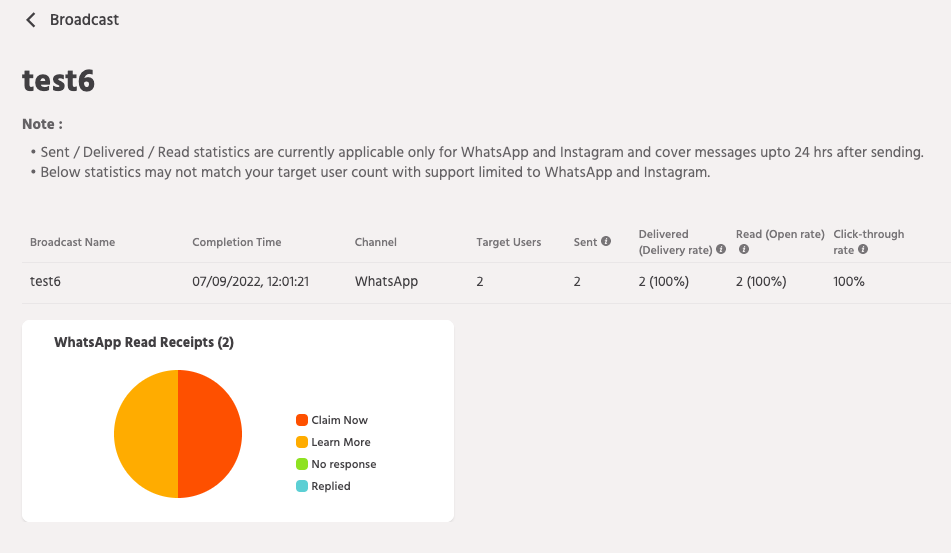
Task: Click the Broadcast Name column header
Action: (x=72, y=242)
